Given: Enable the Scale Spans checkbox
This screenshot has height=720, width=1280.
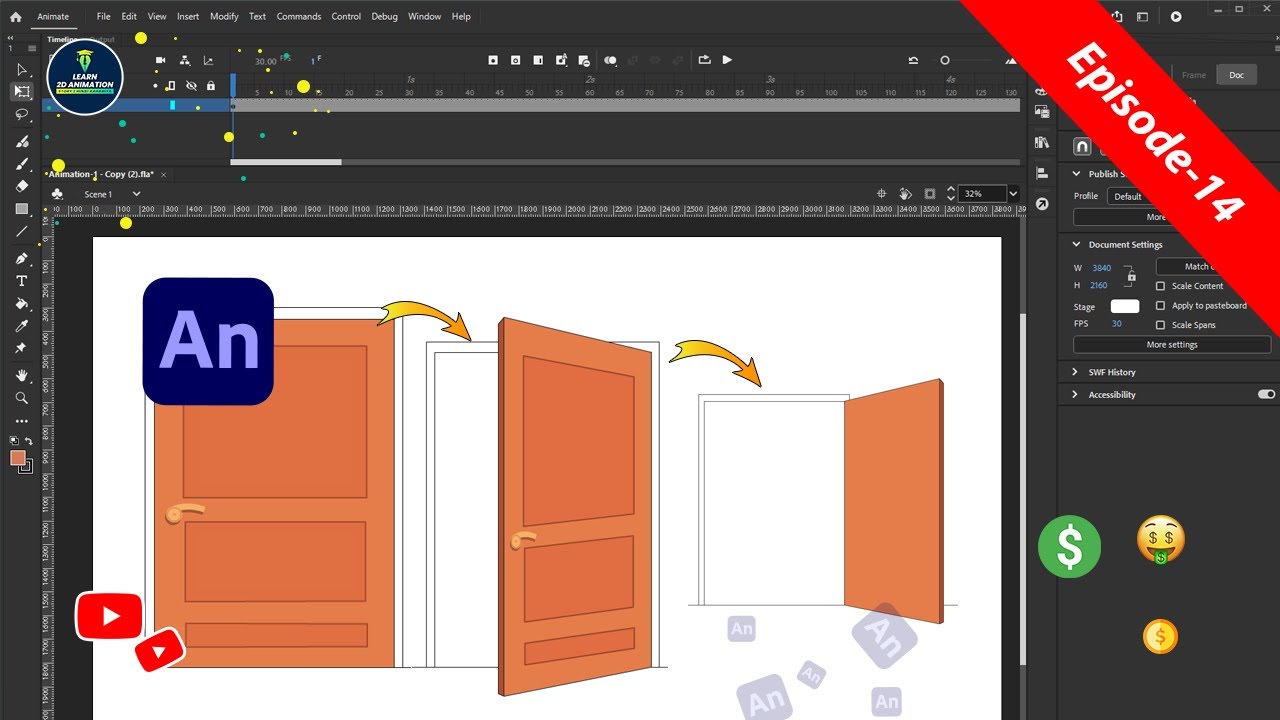Looking at the screenshot, I should pyautogui.click(x=1161, y=325).
